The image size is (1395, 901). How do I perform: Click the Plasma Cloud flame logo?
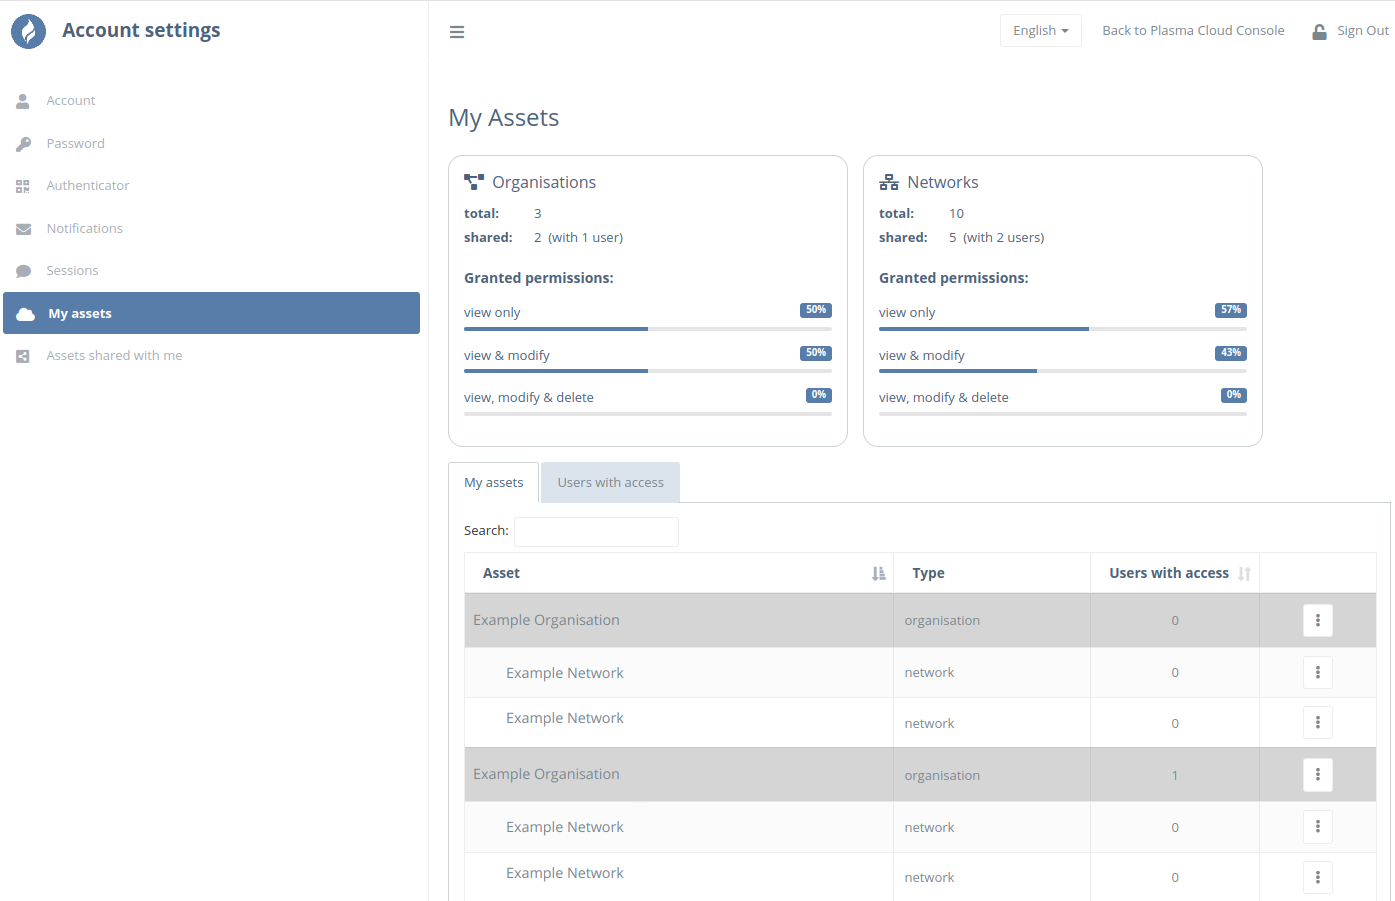(x=28, y=31)
